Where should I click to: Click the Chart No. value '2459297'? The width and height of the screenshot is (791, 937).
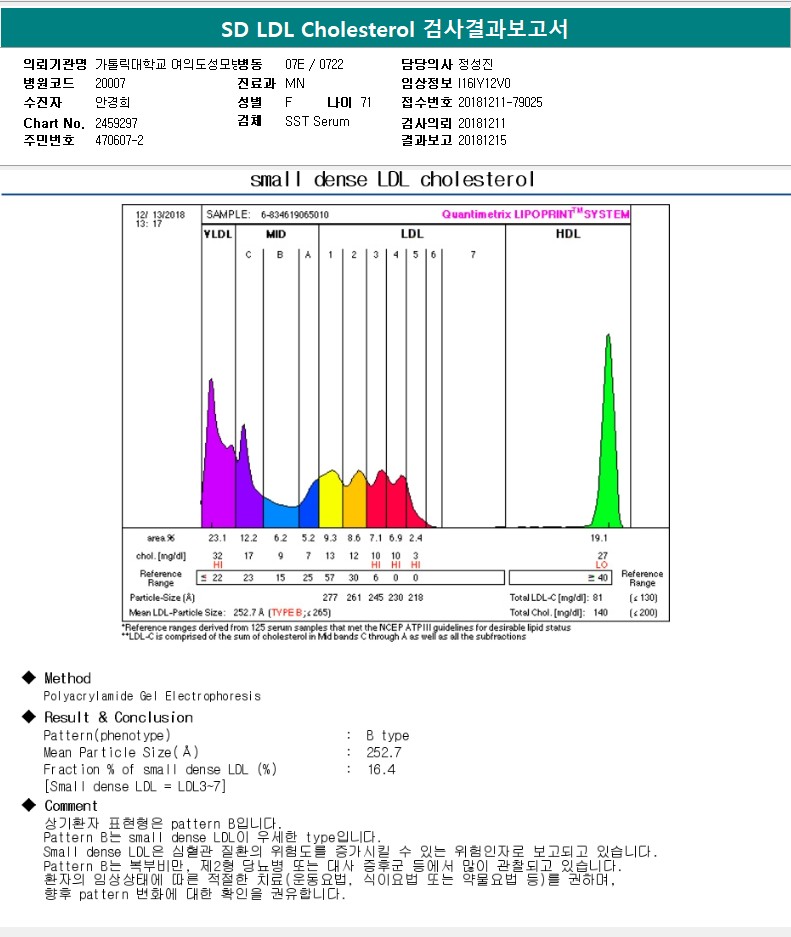click(x=116, y=123)
